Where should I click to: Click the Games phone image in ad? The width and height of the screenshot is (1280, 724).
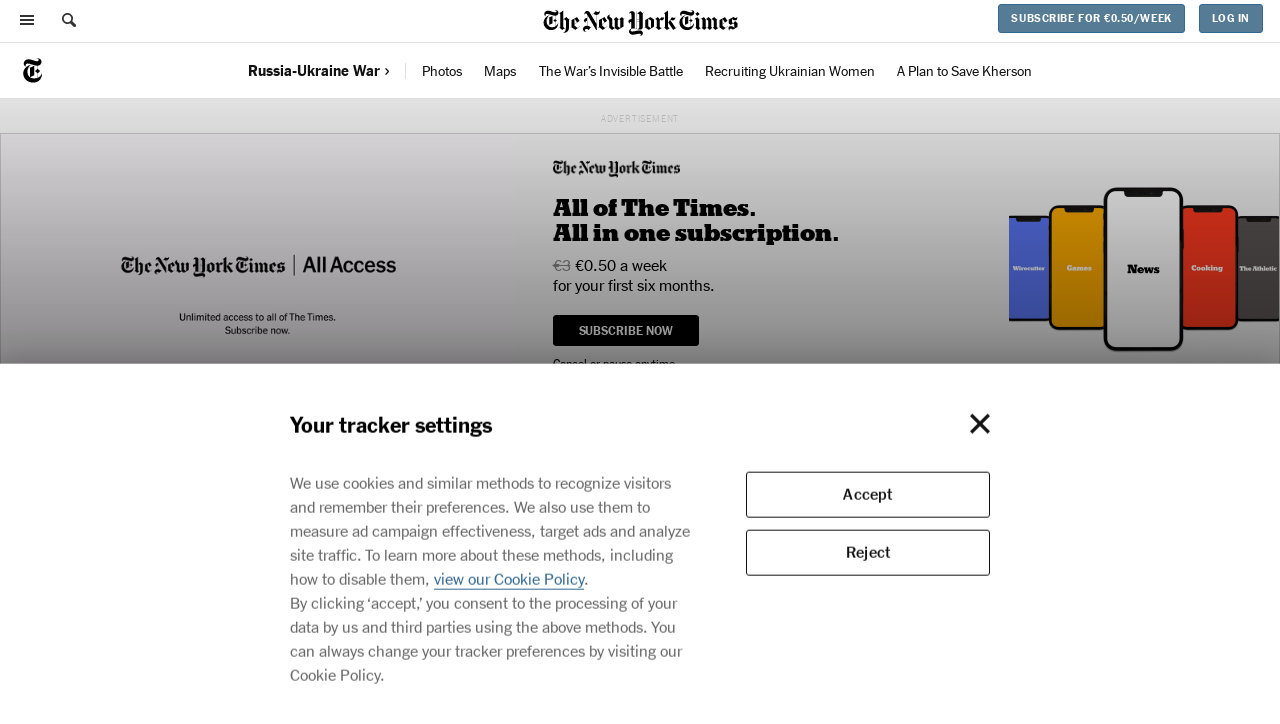point(1078,267)
